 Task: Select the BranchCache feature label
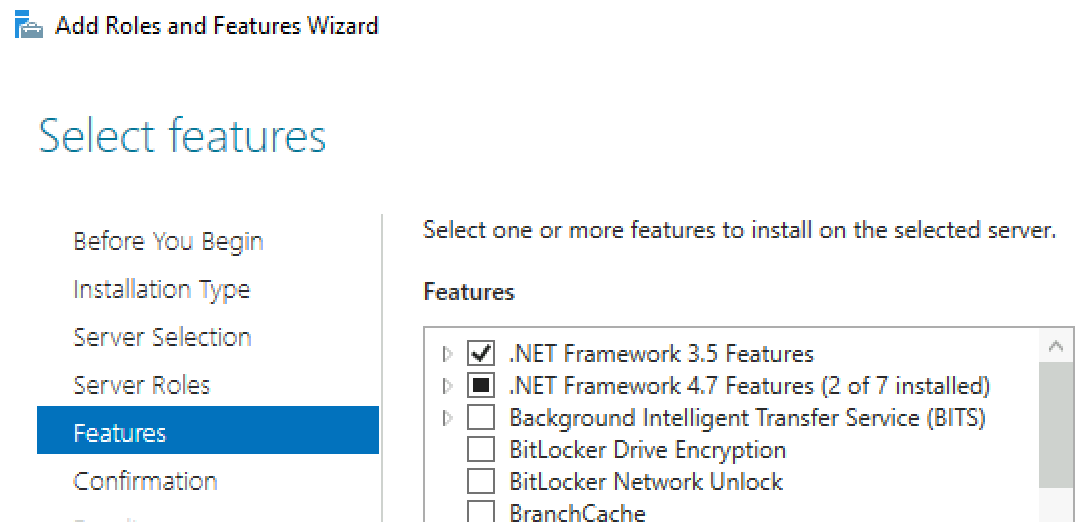coord(578,512)
